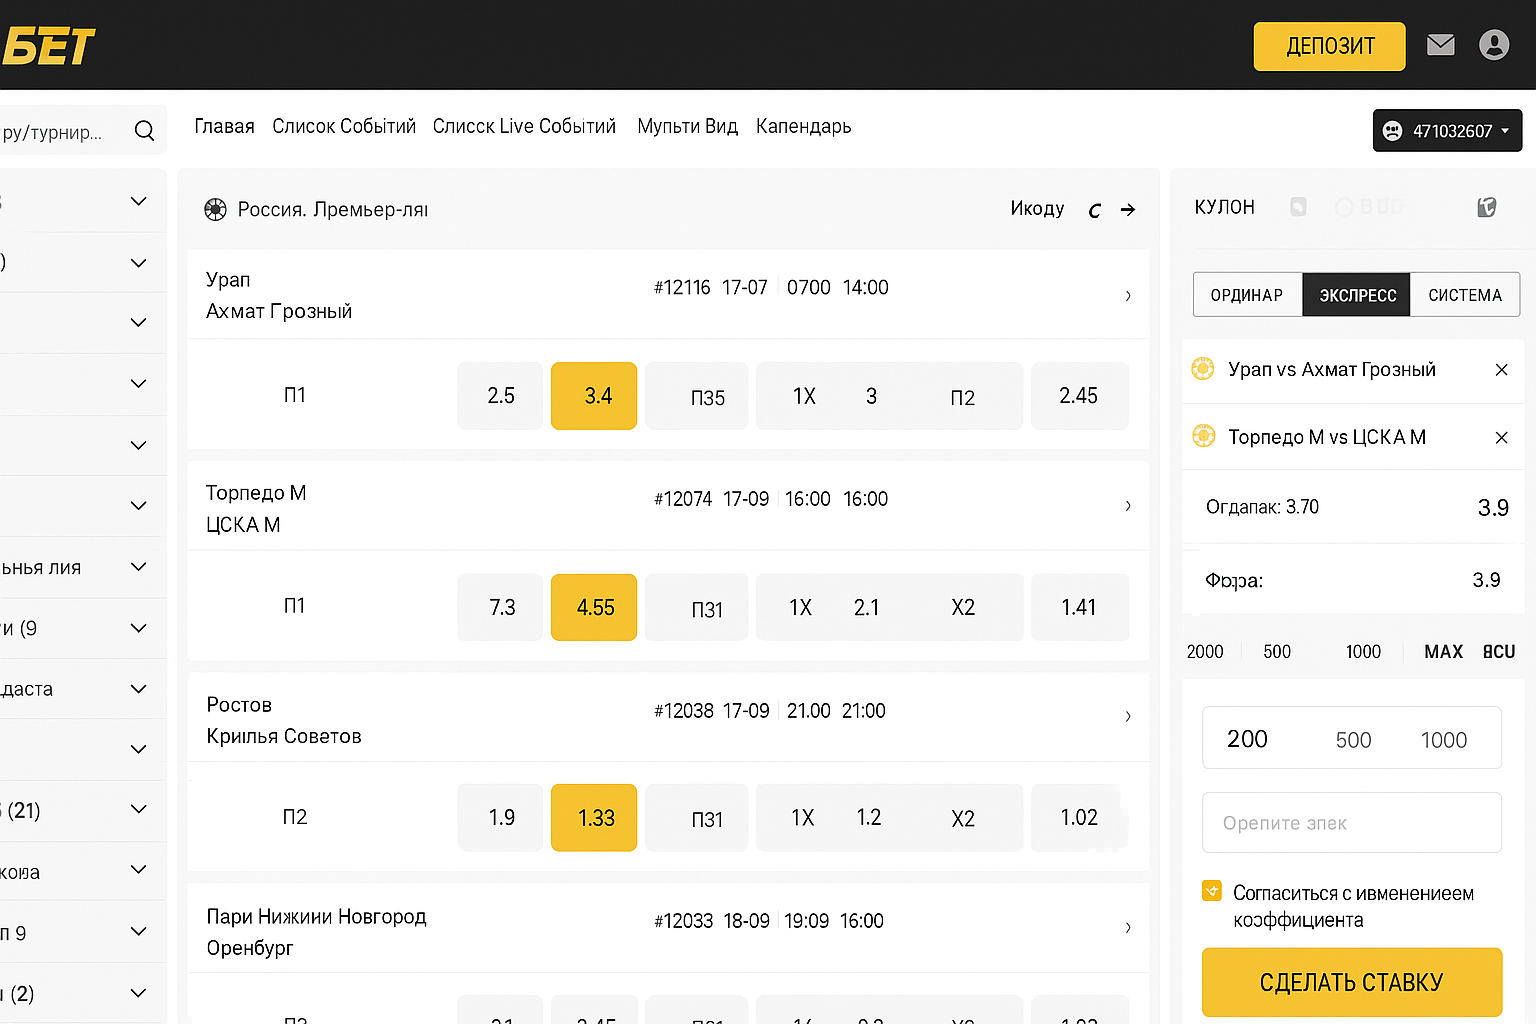Select the 3.4 odds for Урал match

594,396
